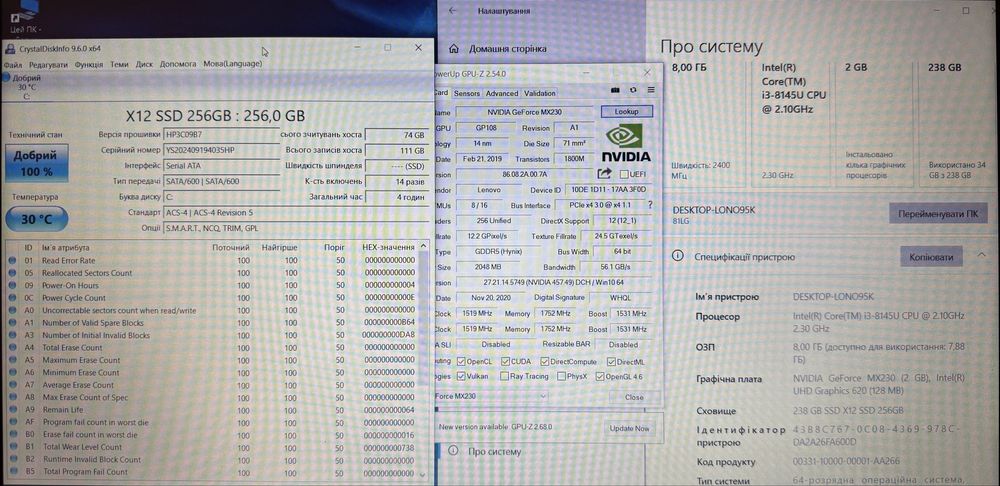
Task: Switch to the Validation tab in GPU-Z
Action: point(540,93)
